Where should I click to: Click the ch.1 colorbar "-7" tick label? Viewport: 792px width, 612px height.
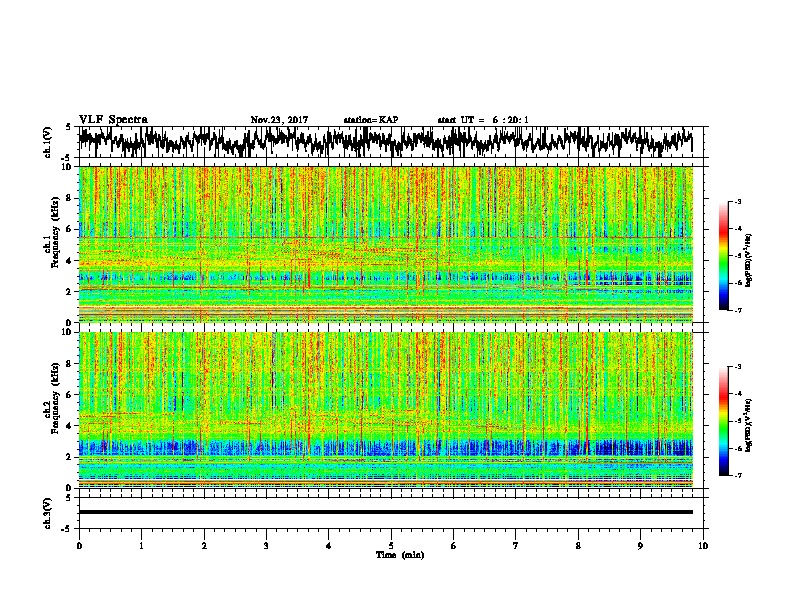point(737,310)
